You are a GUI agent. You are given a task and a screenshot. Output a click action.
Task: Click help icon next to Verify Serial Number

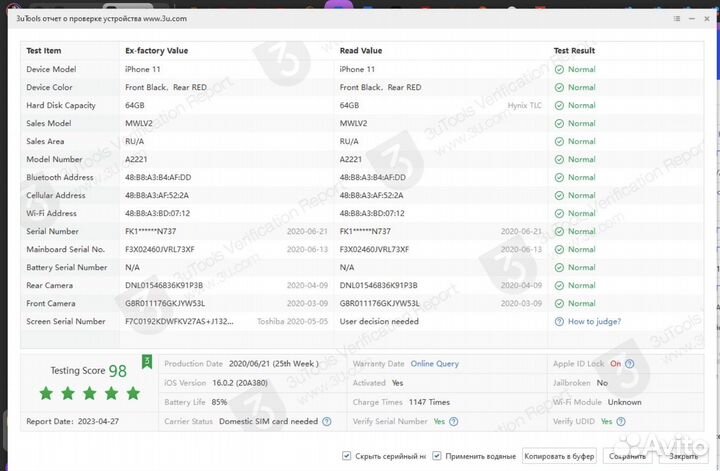(x=454, y=421)
